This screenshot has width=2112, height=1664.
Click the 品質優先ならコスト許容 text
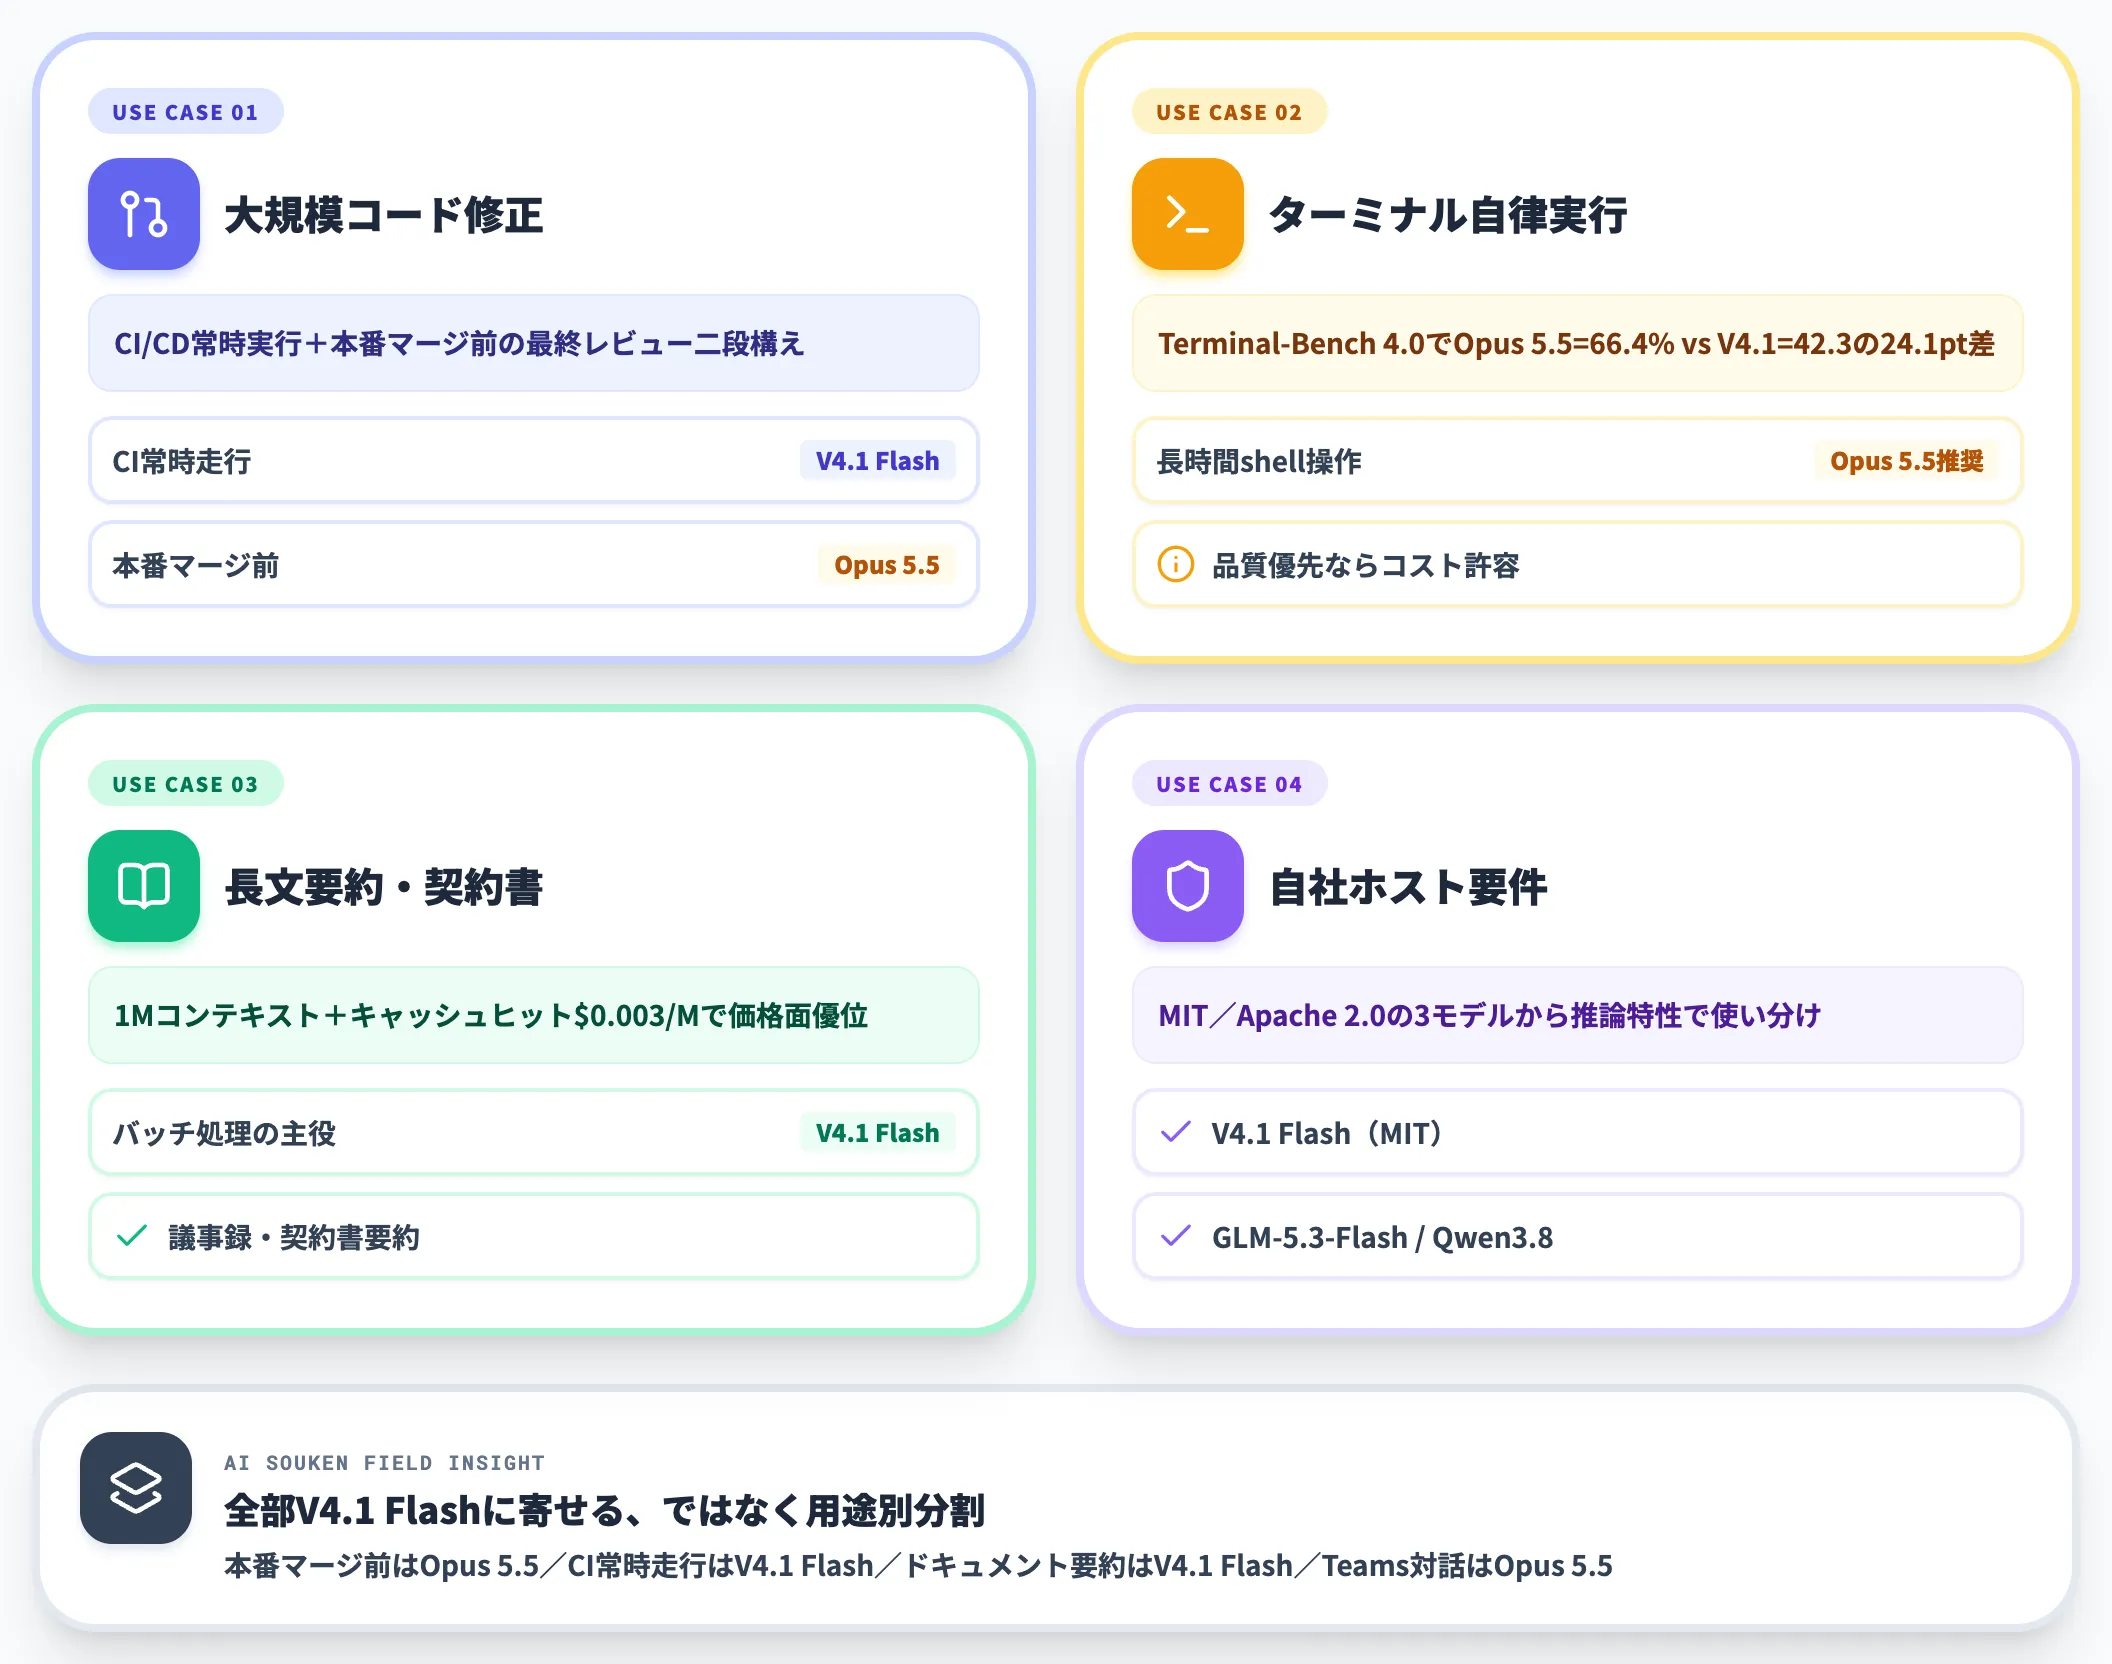(x=1366, y=566)
